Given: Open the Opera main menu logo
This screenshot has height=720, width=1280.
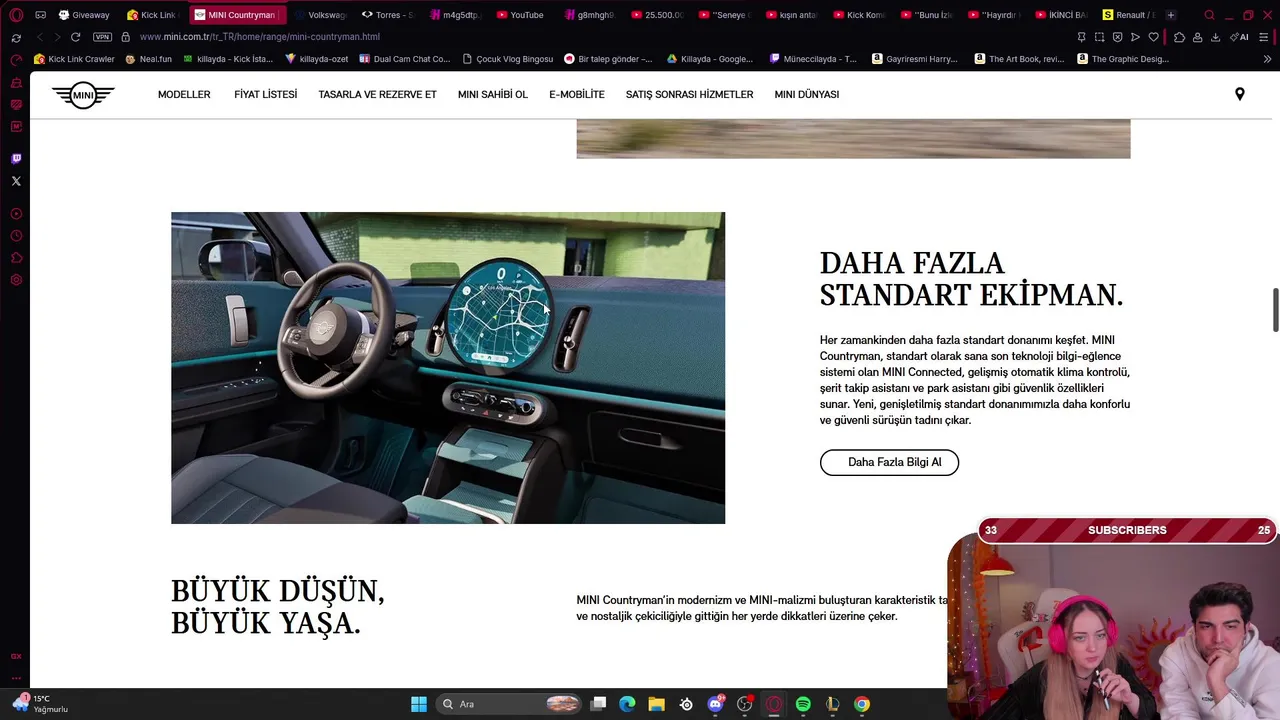Looking at the screenshot, I should point(16,15).
